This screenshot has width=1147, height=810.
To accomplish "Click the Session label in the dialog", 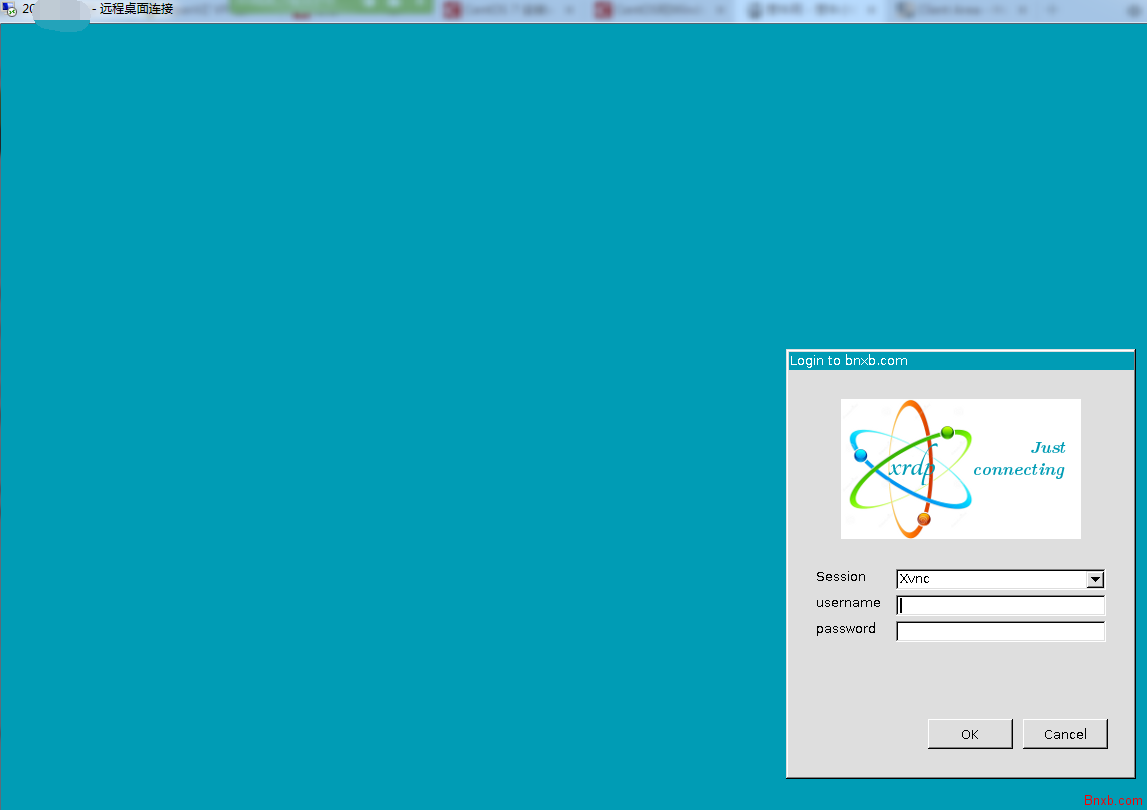I will click(840, 577).
